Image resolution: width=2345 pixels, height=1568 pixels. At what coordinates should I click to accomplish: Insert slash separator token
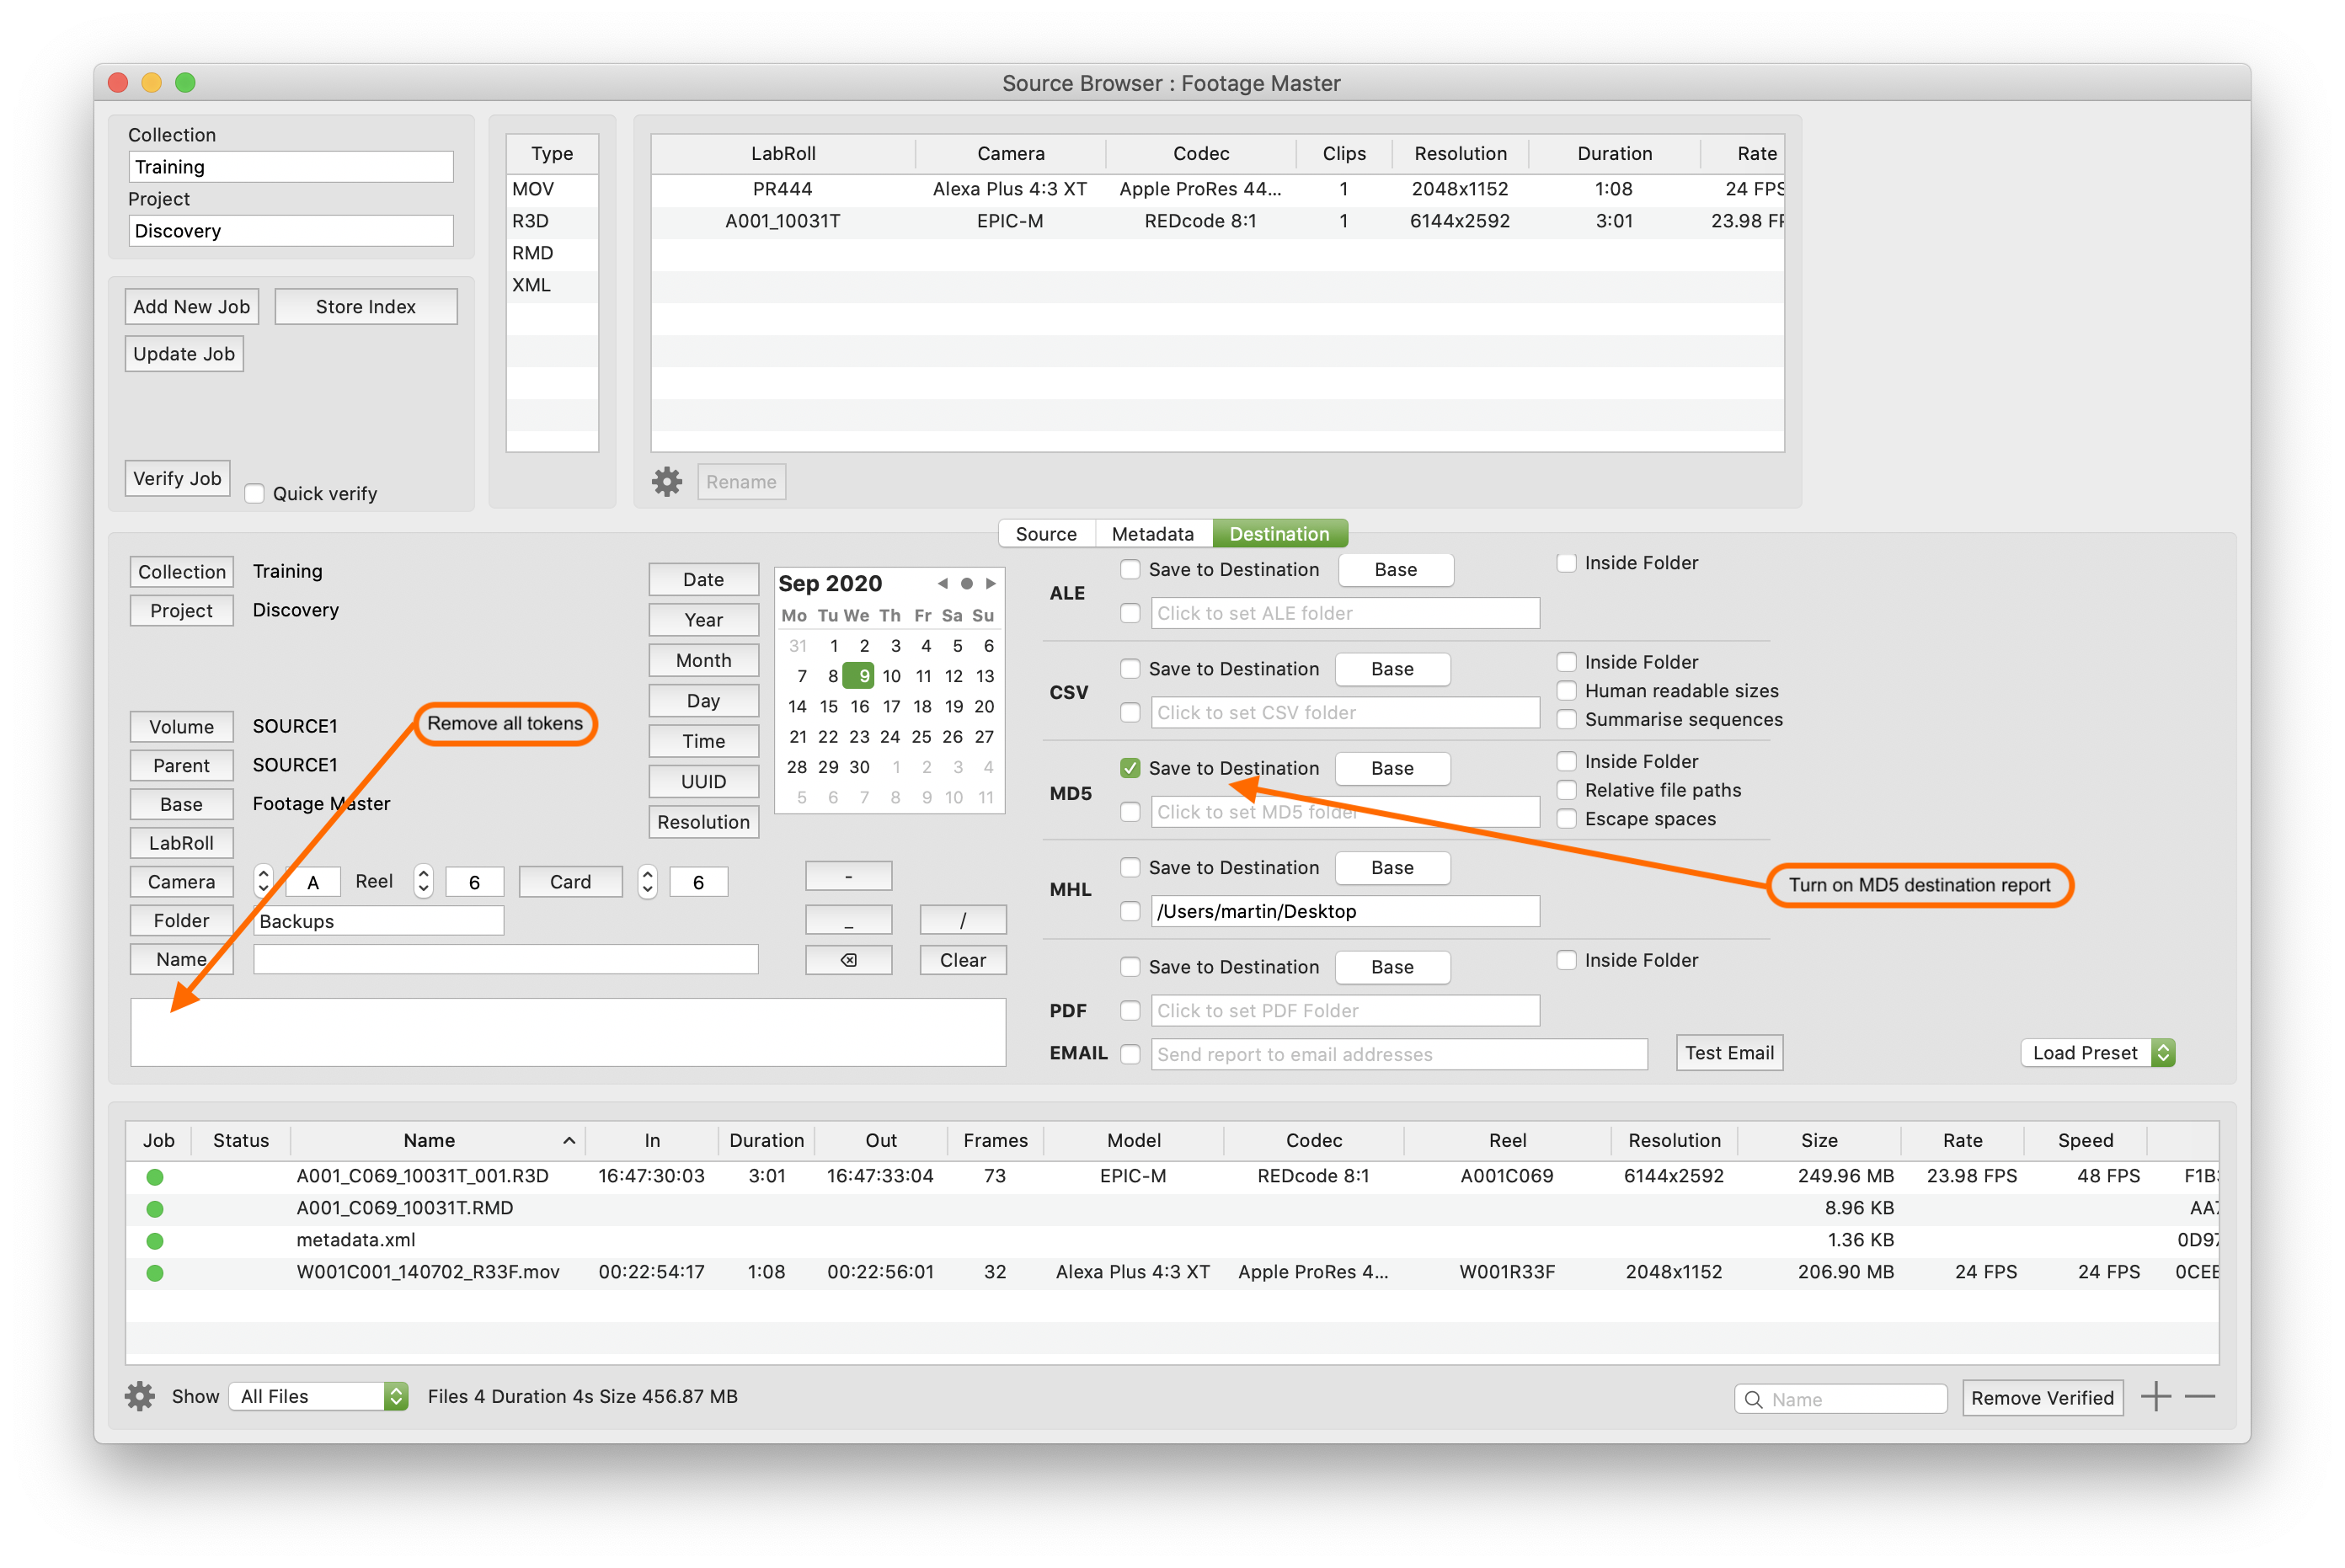962,920
